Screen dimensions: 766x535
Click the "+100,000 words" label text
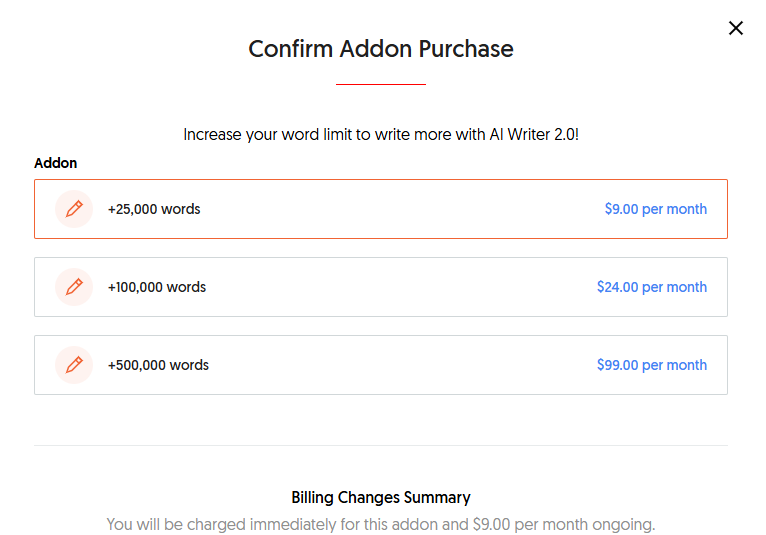tap(157, 287)
